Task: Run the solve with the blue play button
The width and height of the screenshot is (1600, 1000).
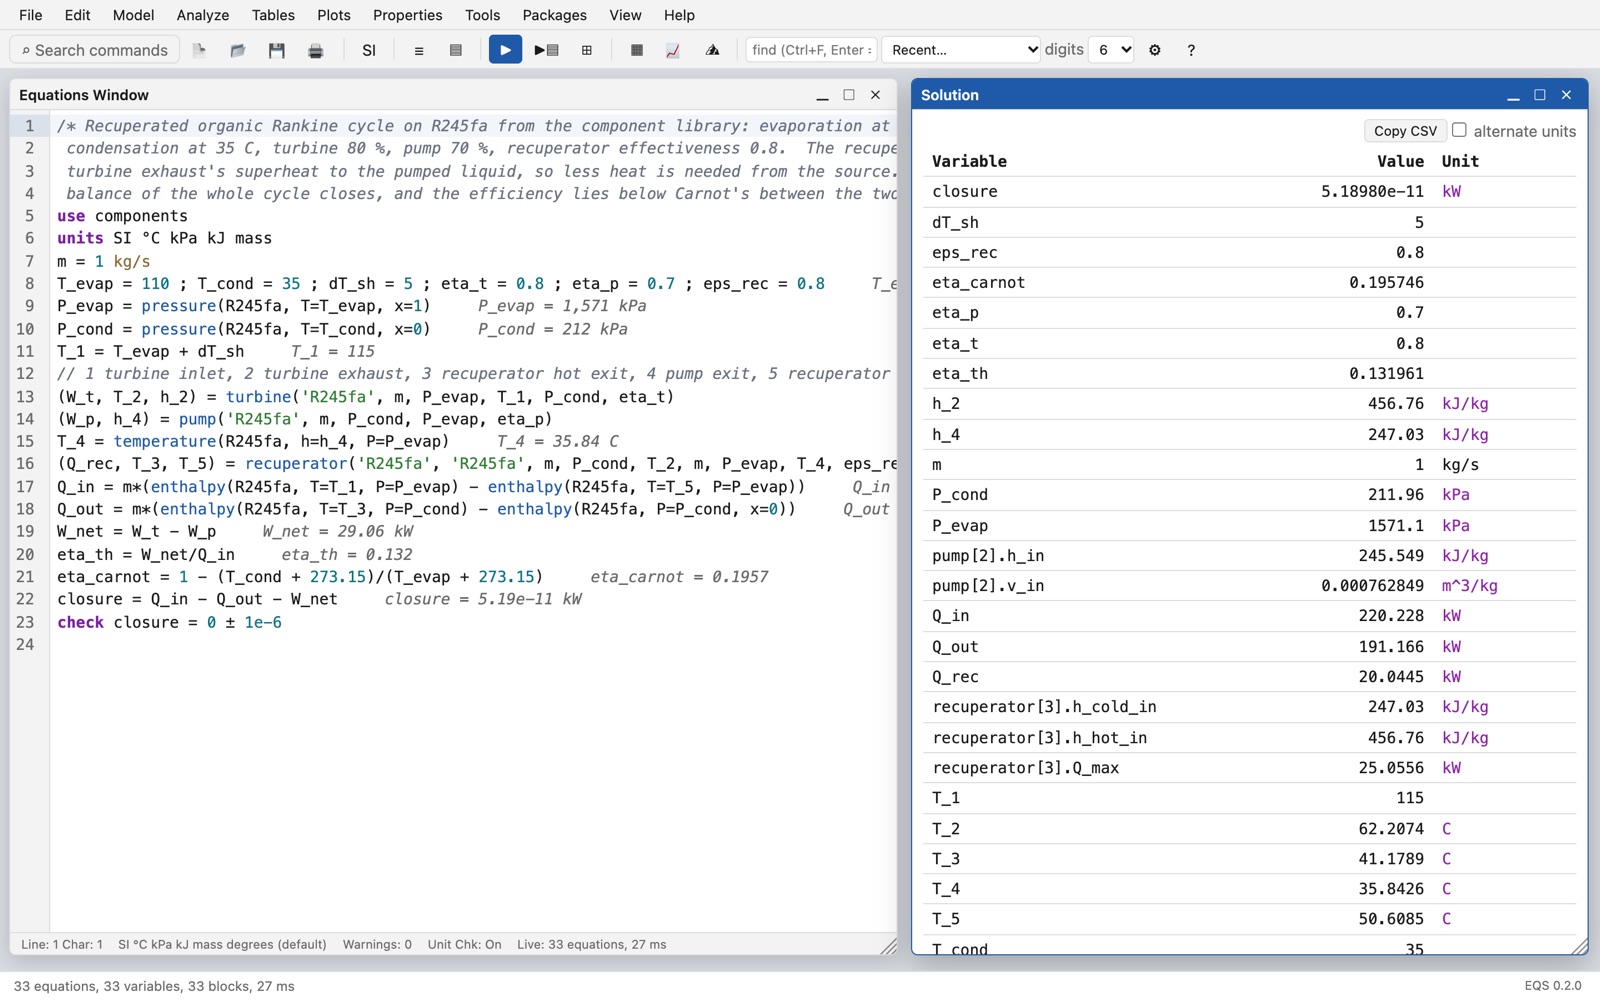Action: [x=505, y=49]
